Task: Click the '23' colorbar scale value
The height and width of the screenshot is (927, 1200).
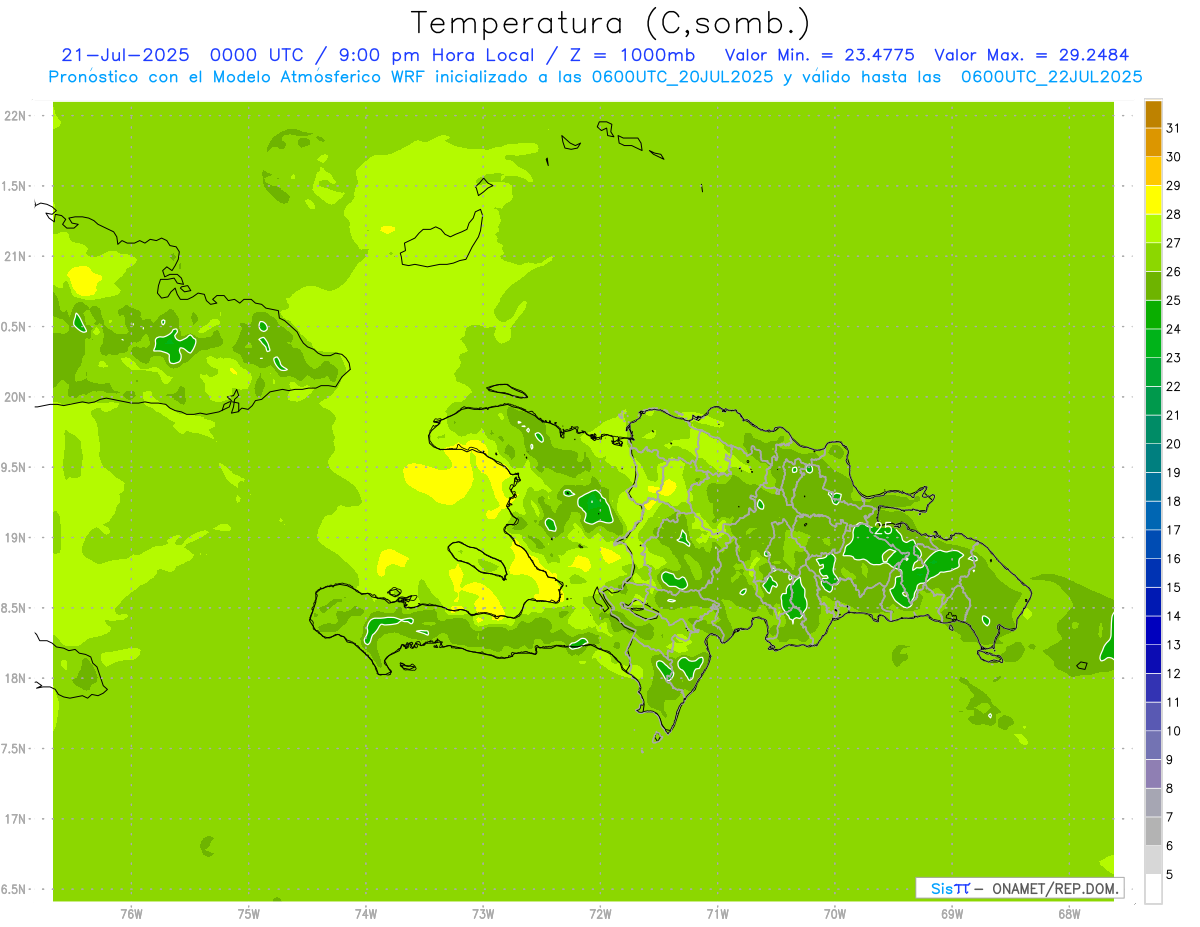Action: tap(1174, 358)
